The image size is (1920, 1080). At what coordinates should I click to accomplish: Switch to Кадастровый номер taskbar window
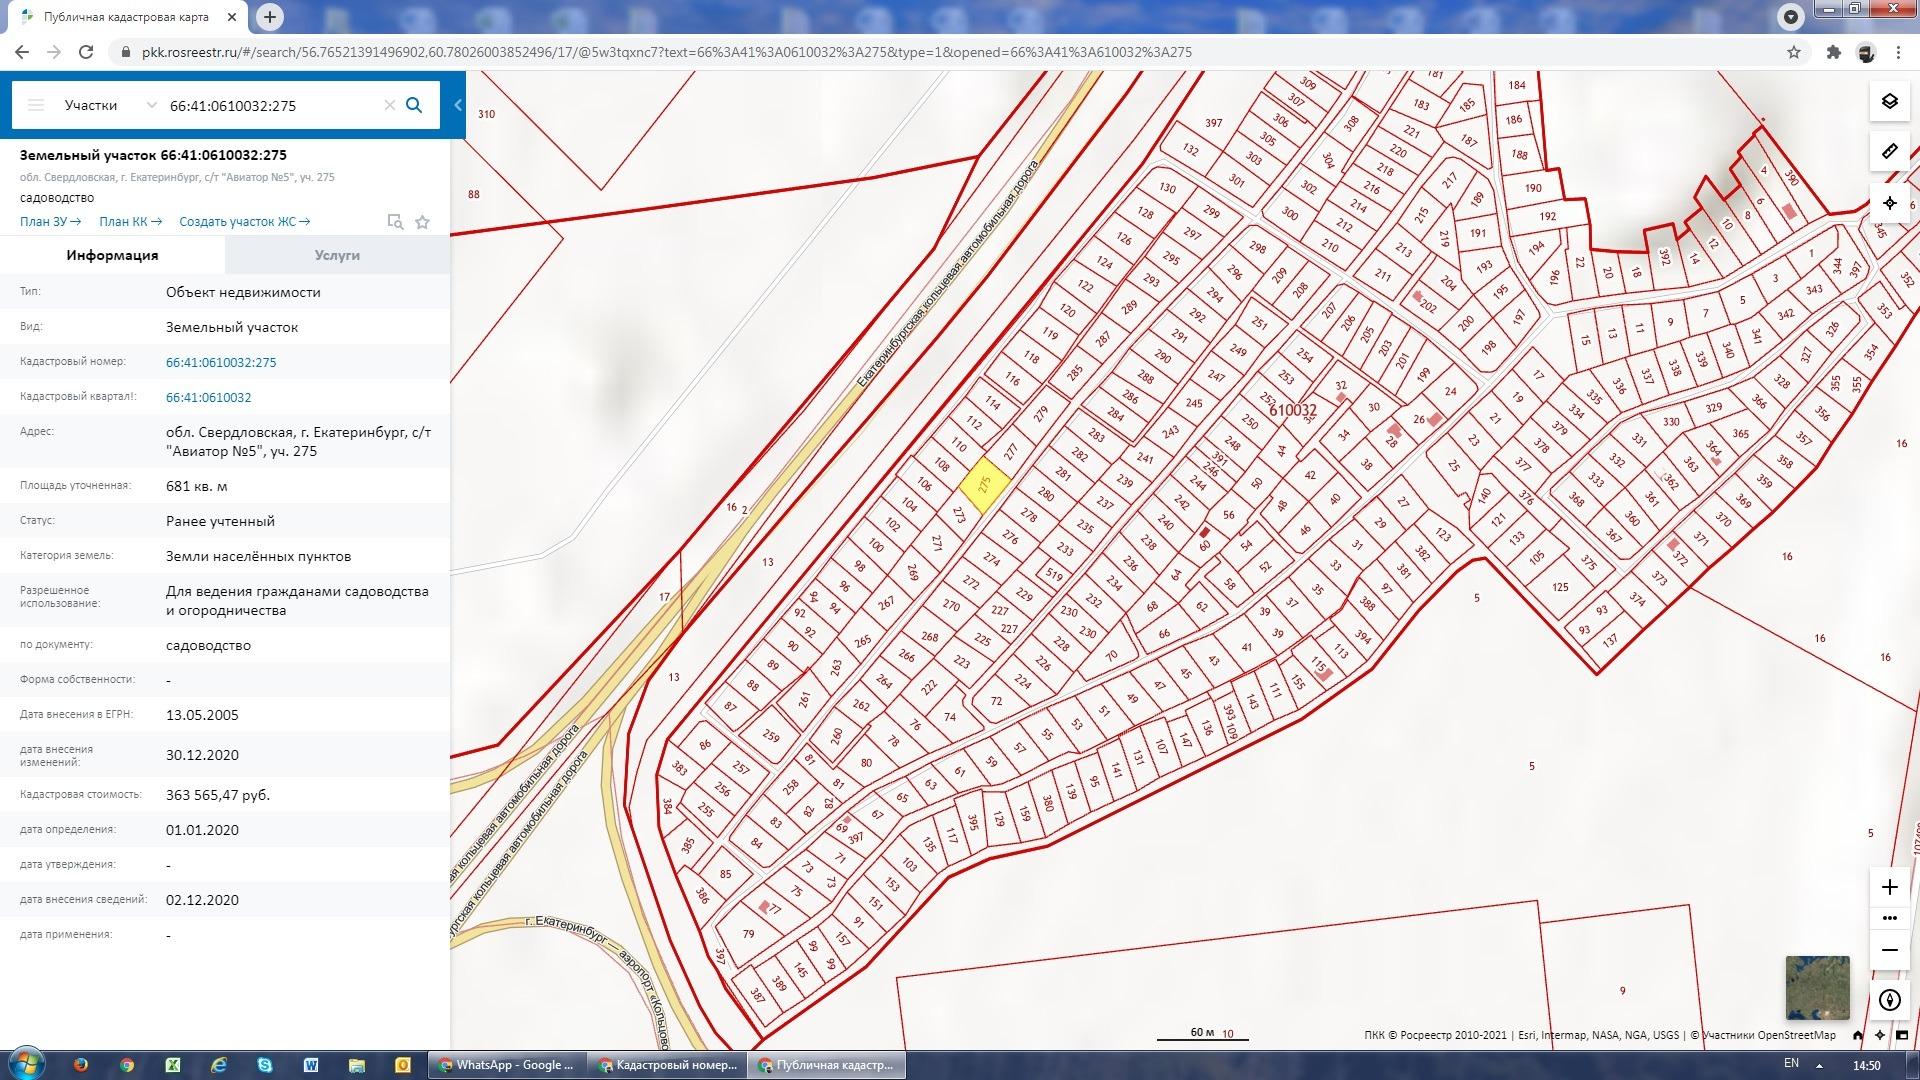667,1065
